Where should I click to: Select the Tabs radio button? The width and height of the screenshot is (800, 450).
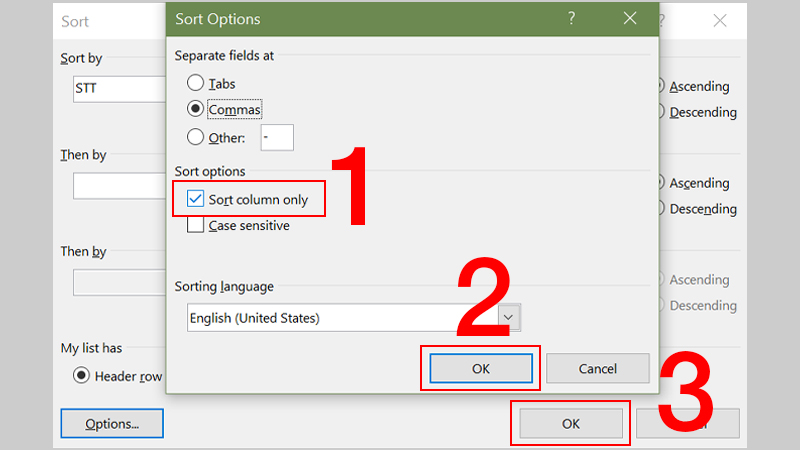click(195, 84)
